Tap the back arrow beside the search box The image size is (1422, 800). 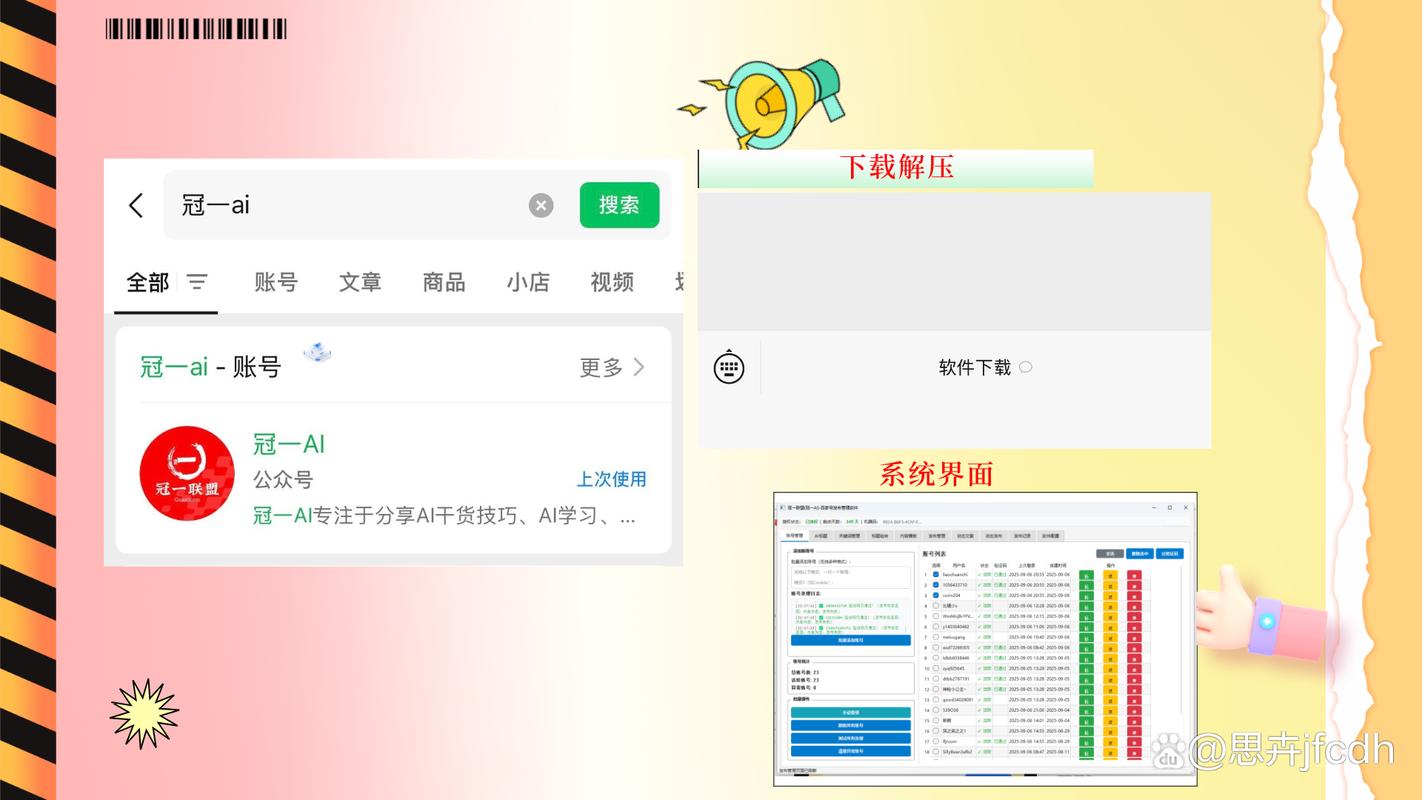point(136,205)
